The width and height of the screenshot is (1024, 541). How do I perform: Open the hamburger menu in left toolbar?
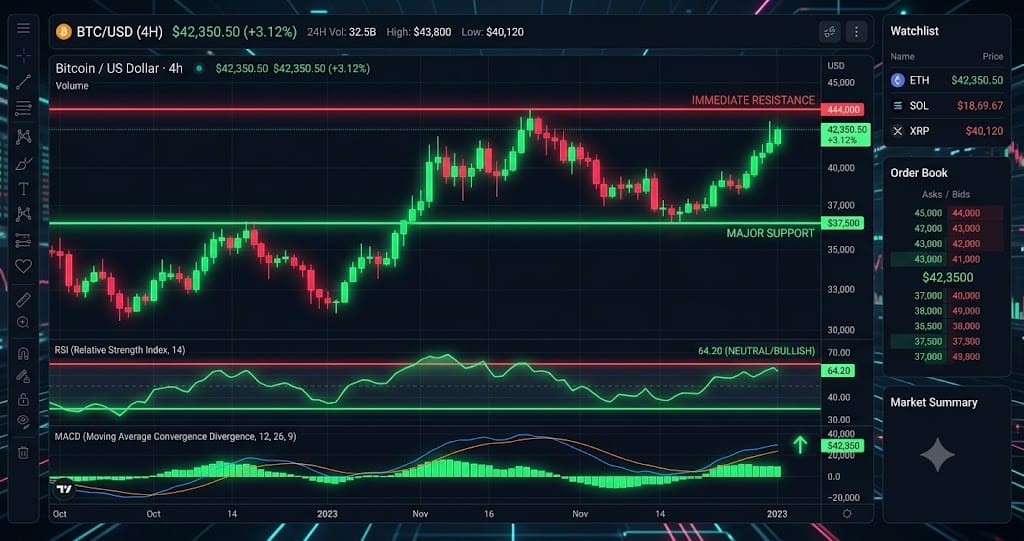click(x=24, y=28)
